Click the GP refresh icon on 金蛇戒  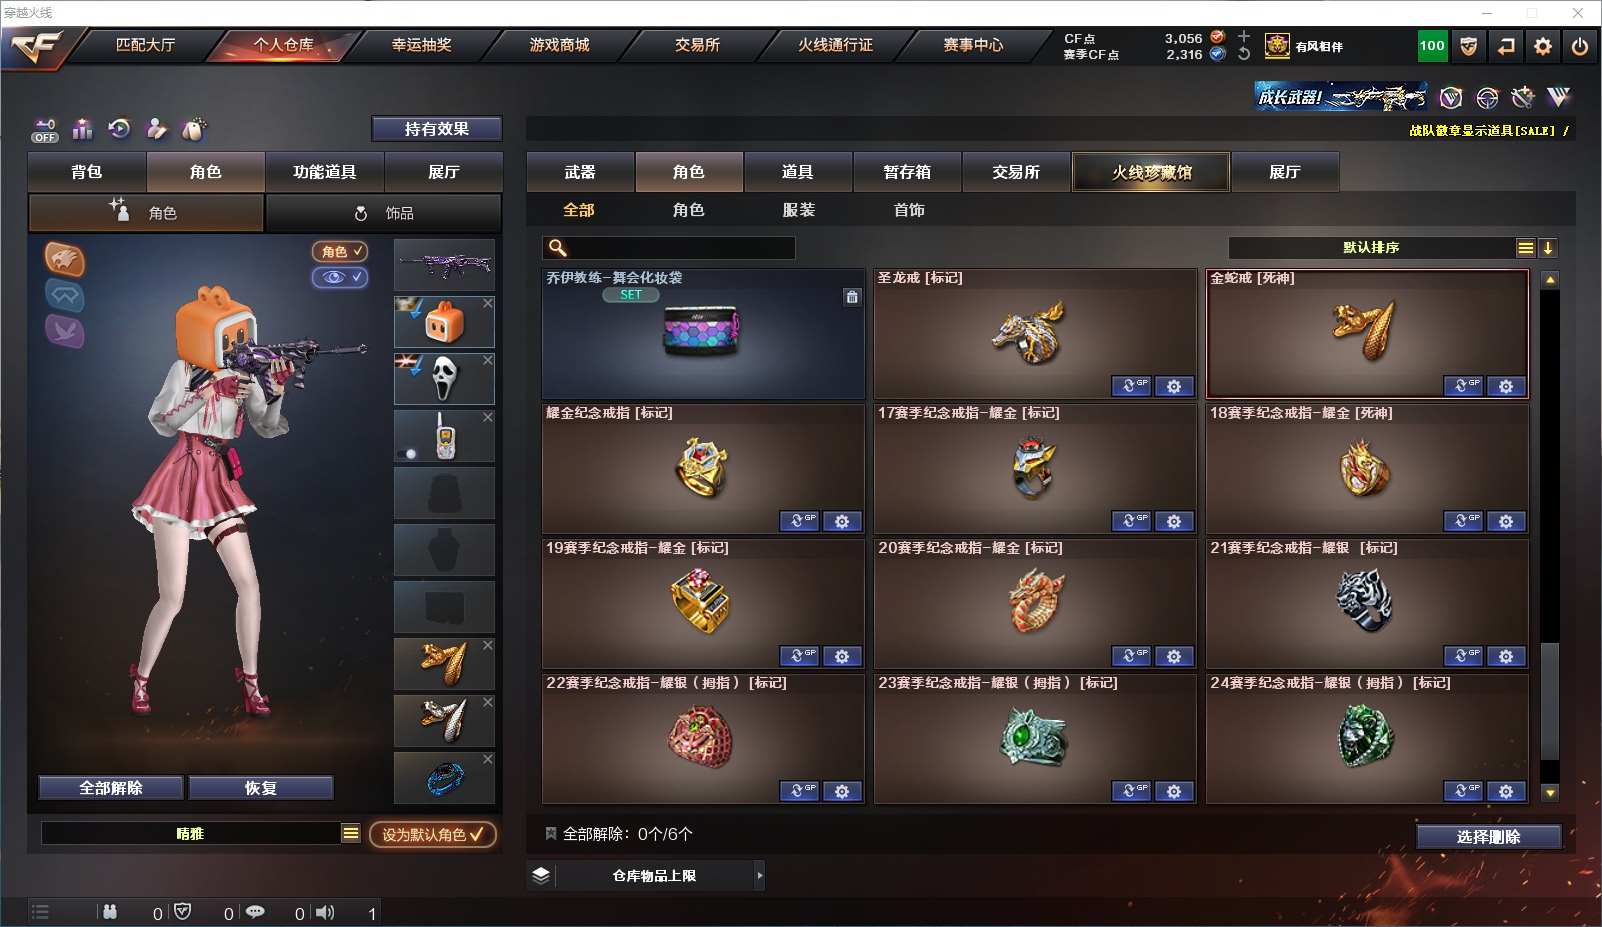point(1463,386)
